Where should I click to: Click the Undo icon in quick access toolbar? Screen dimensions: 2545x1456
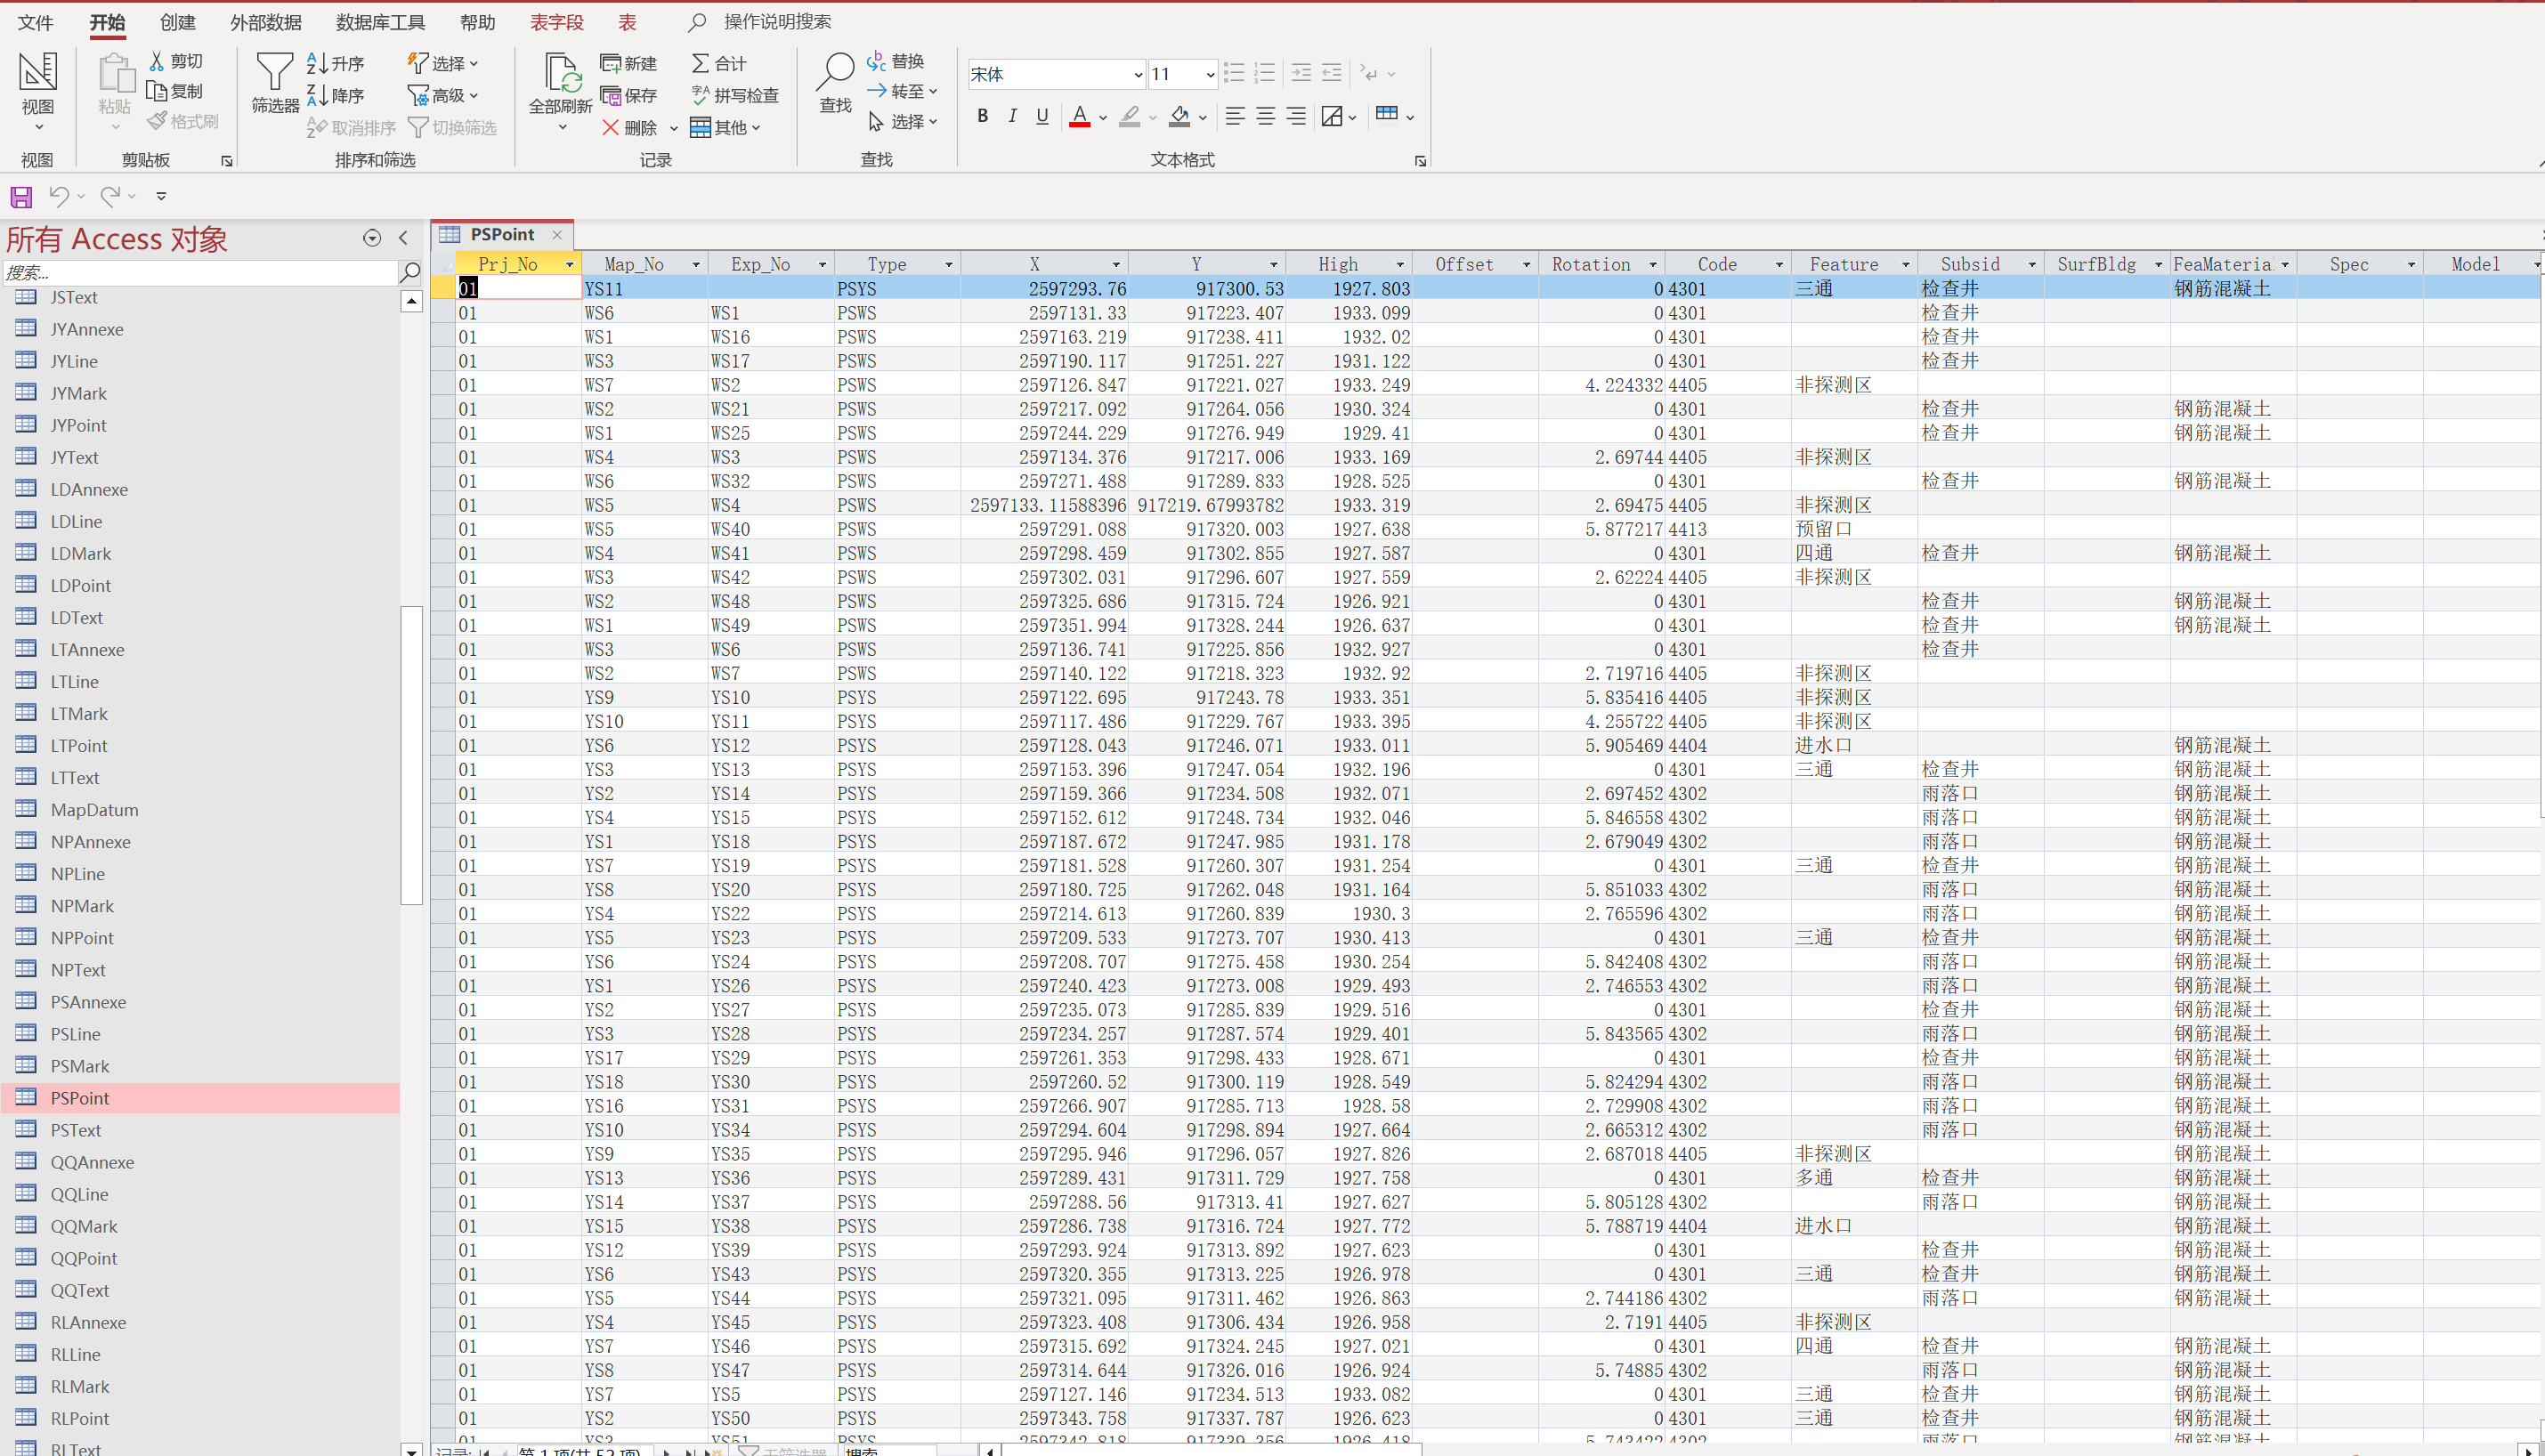point(59,197)
